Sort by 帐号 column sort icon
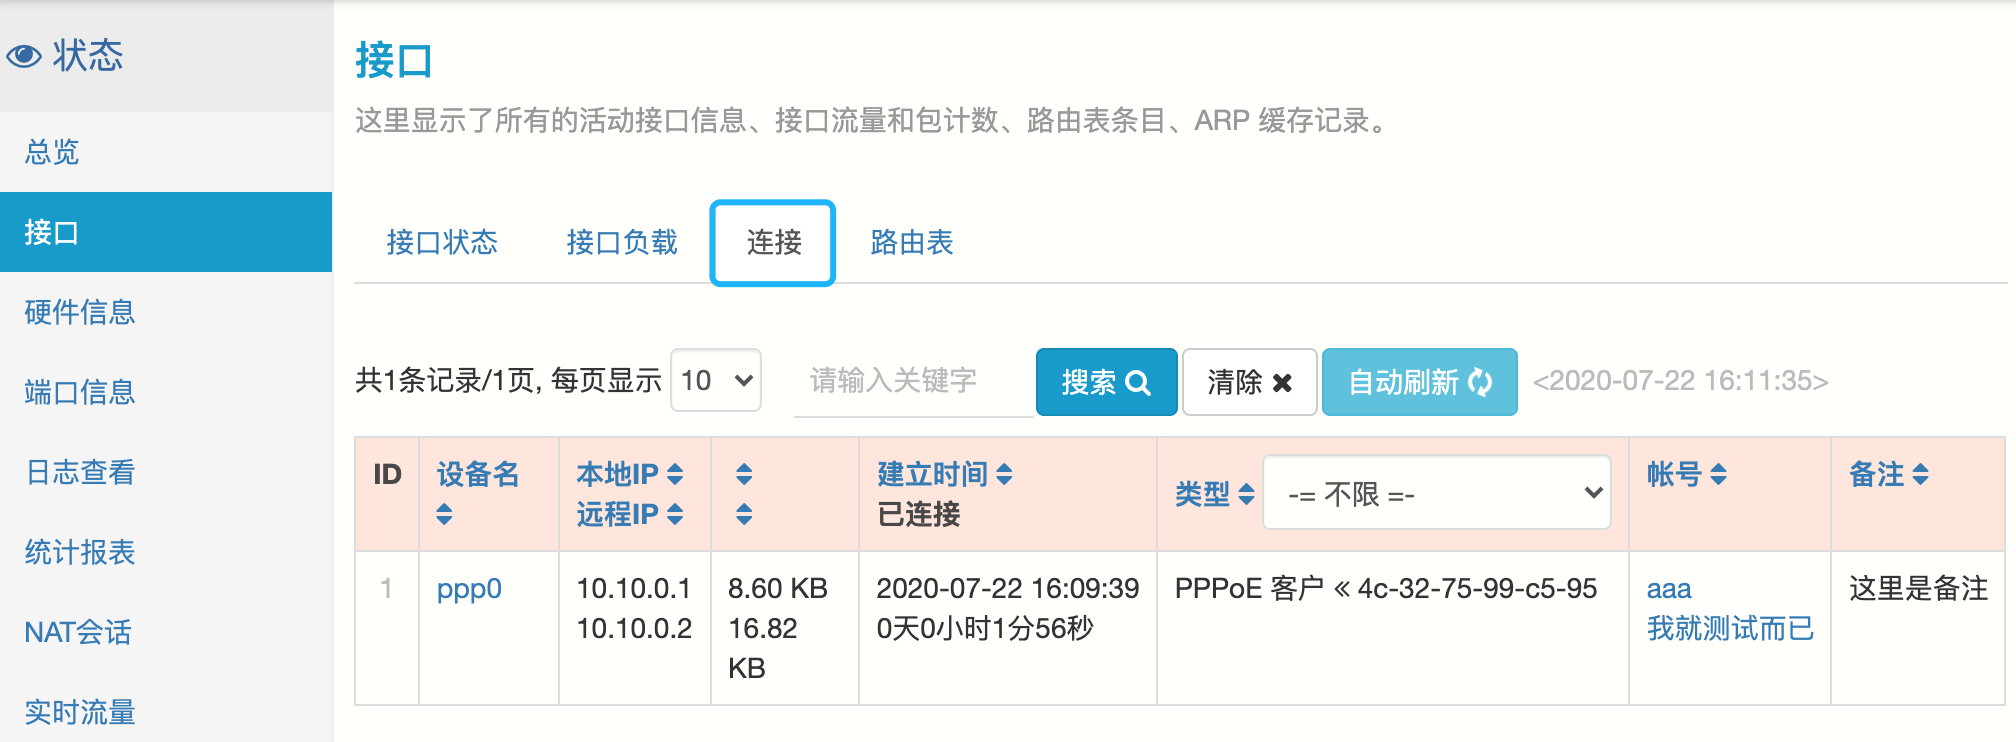The height and width of the screenshot is (742, 2016). pos(1718,474)
